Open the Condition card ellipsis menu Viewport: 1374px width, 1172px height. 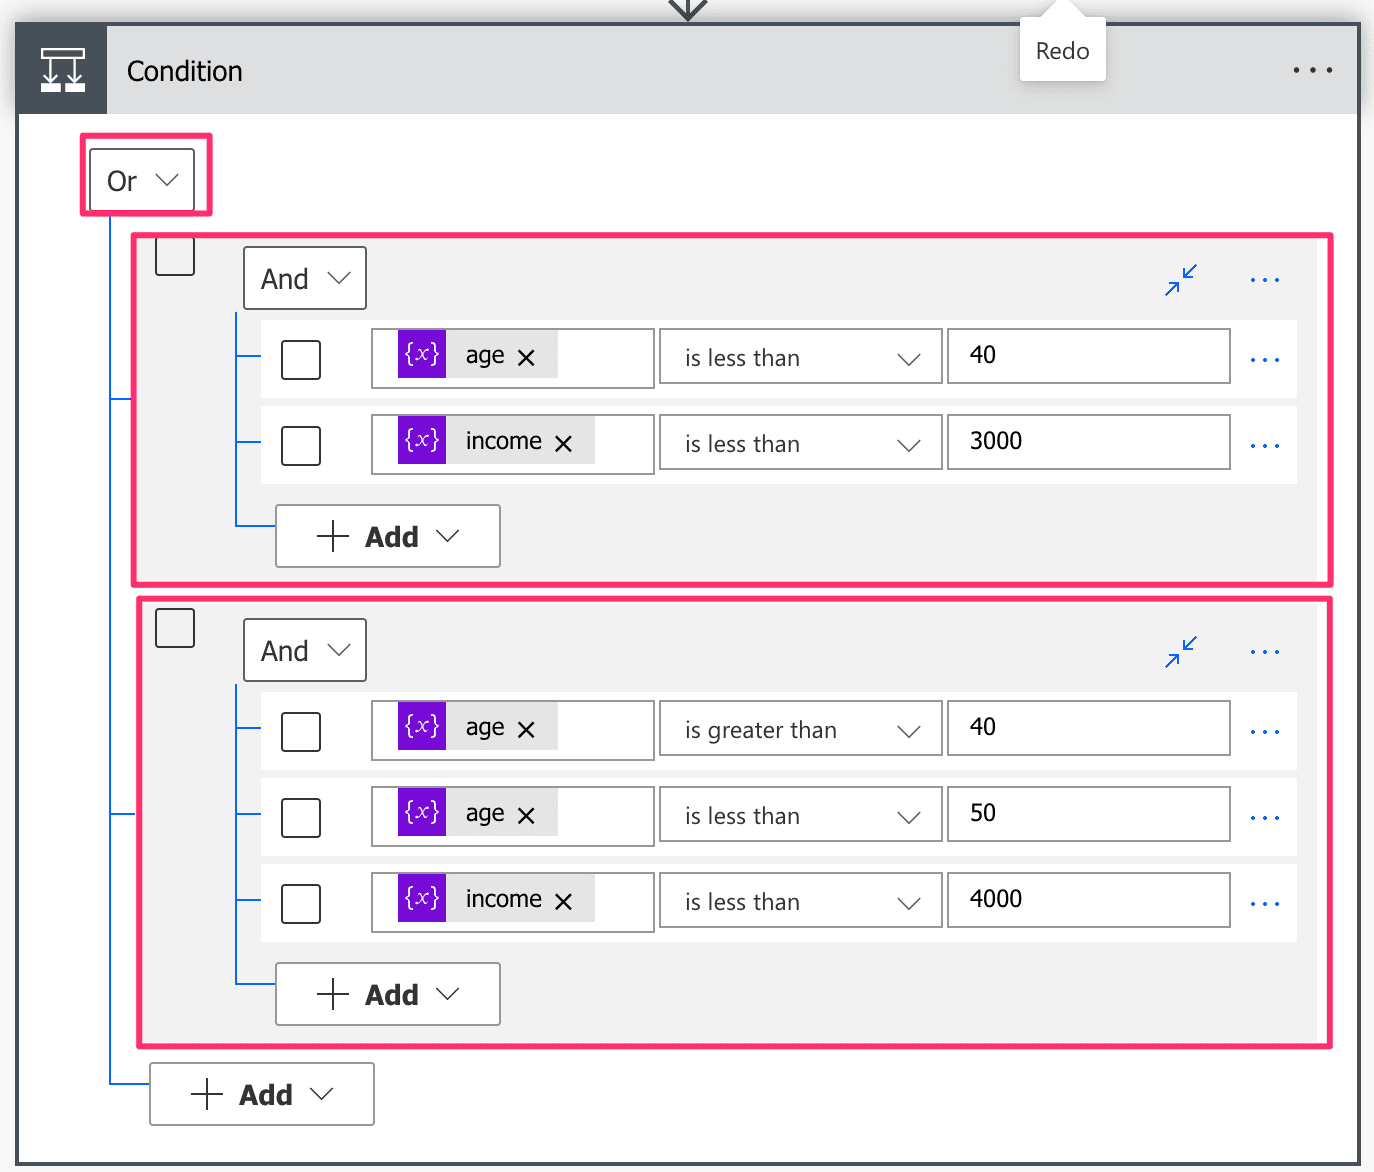click(x=1311, y=71)
